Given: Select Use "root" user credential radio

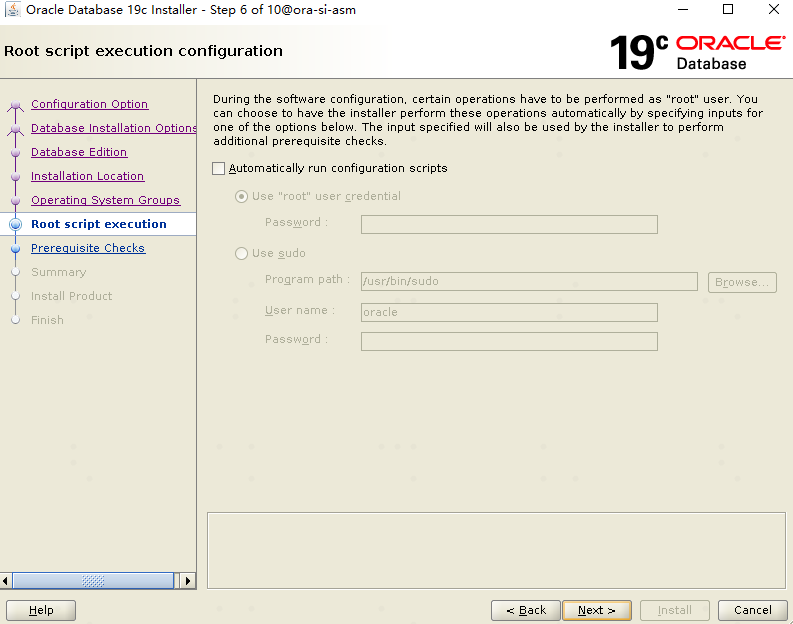Looking at the screenshot, I should [x=241, y=196].
